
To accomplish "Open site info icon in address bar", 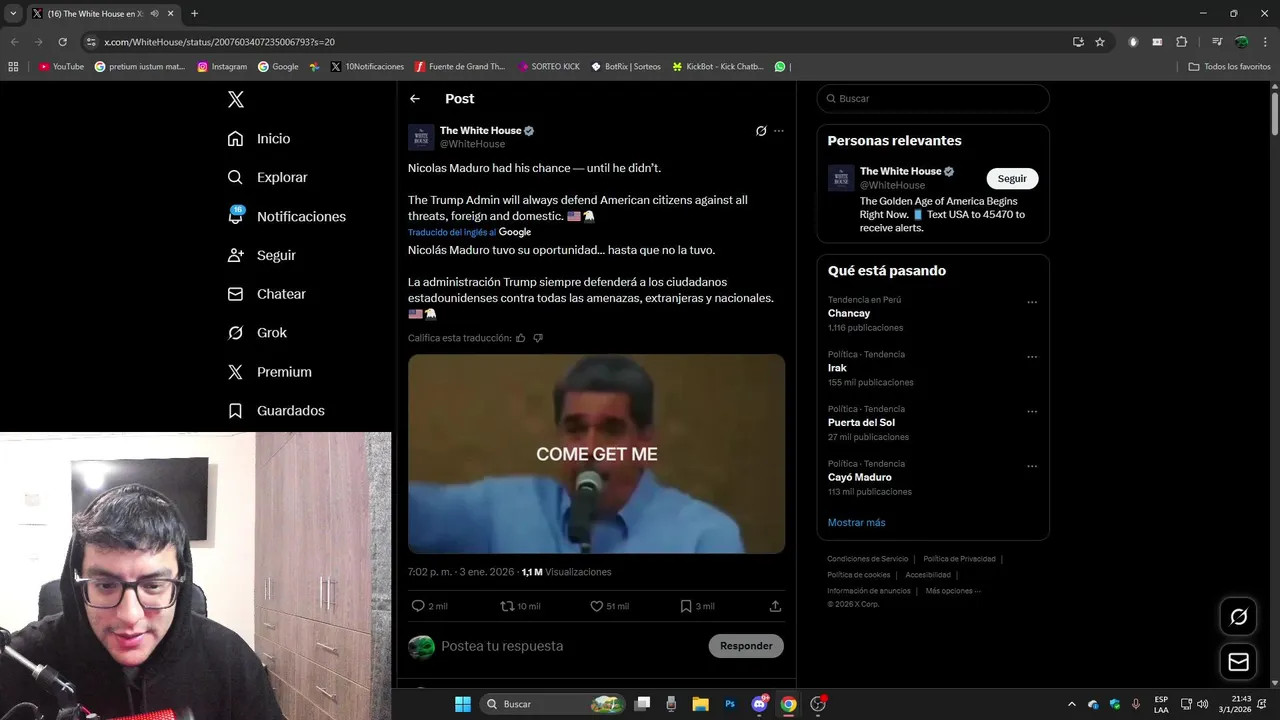I will click(x=91, y=42).
